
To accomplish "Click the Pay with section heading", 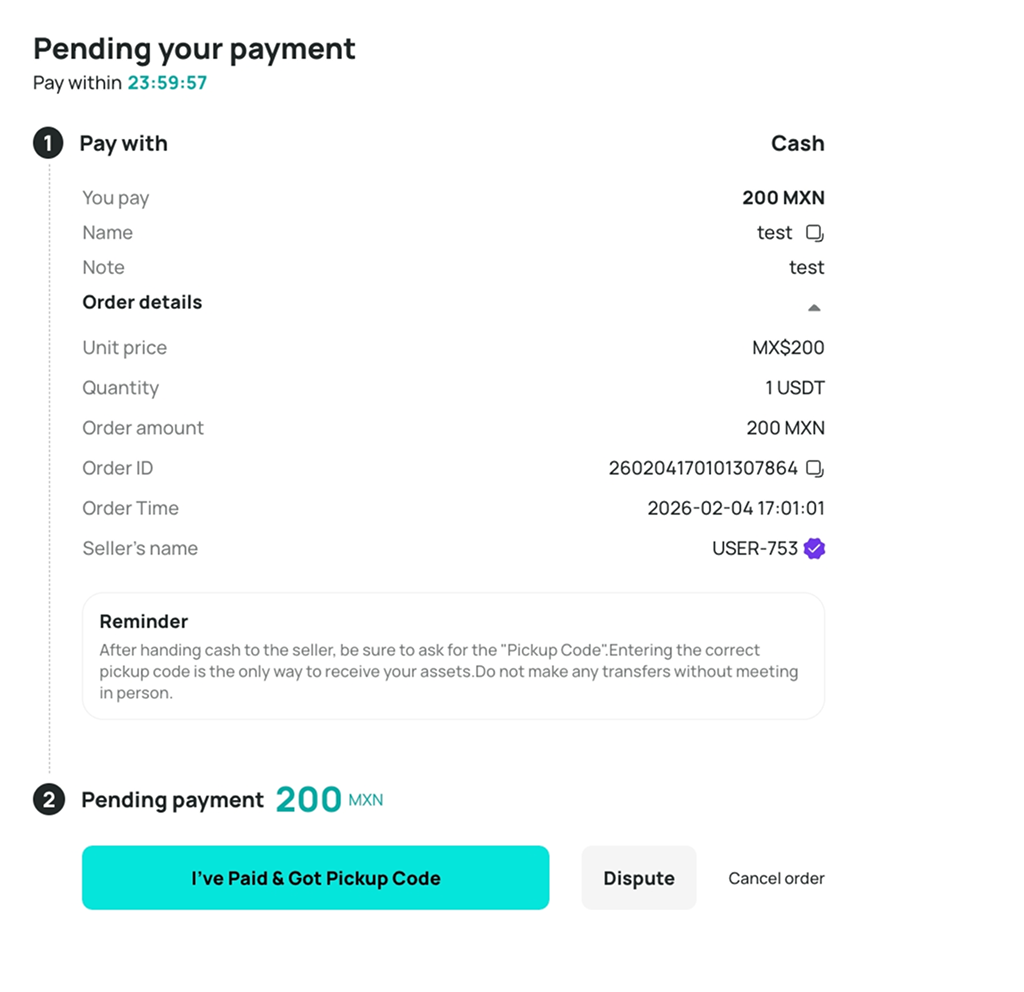I will (123, 144).
